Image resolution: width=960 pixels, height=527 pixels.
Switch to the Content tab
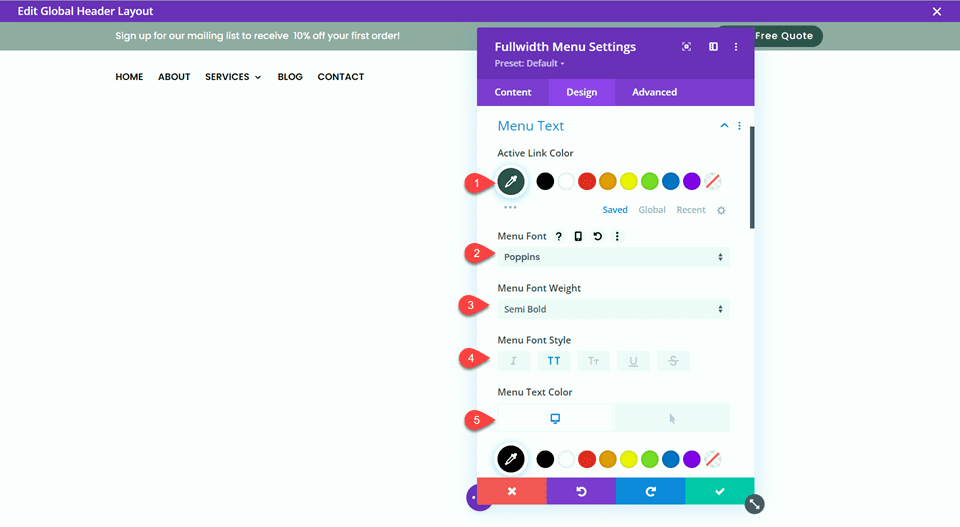click(x=513, y=92)
